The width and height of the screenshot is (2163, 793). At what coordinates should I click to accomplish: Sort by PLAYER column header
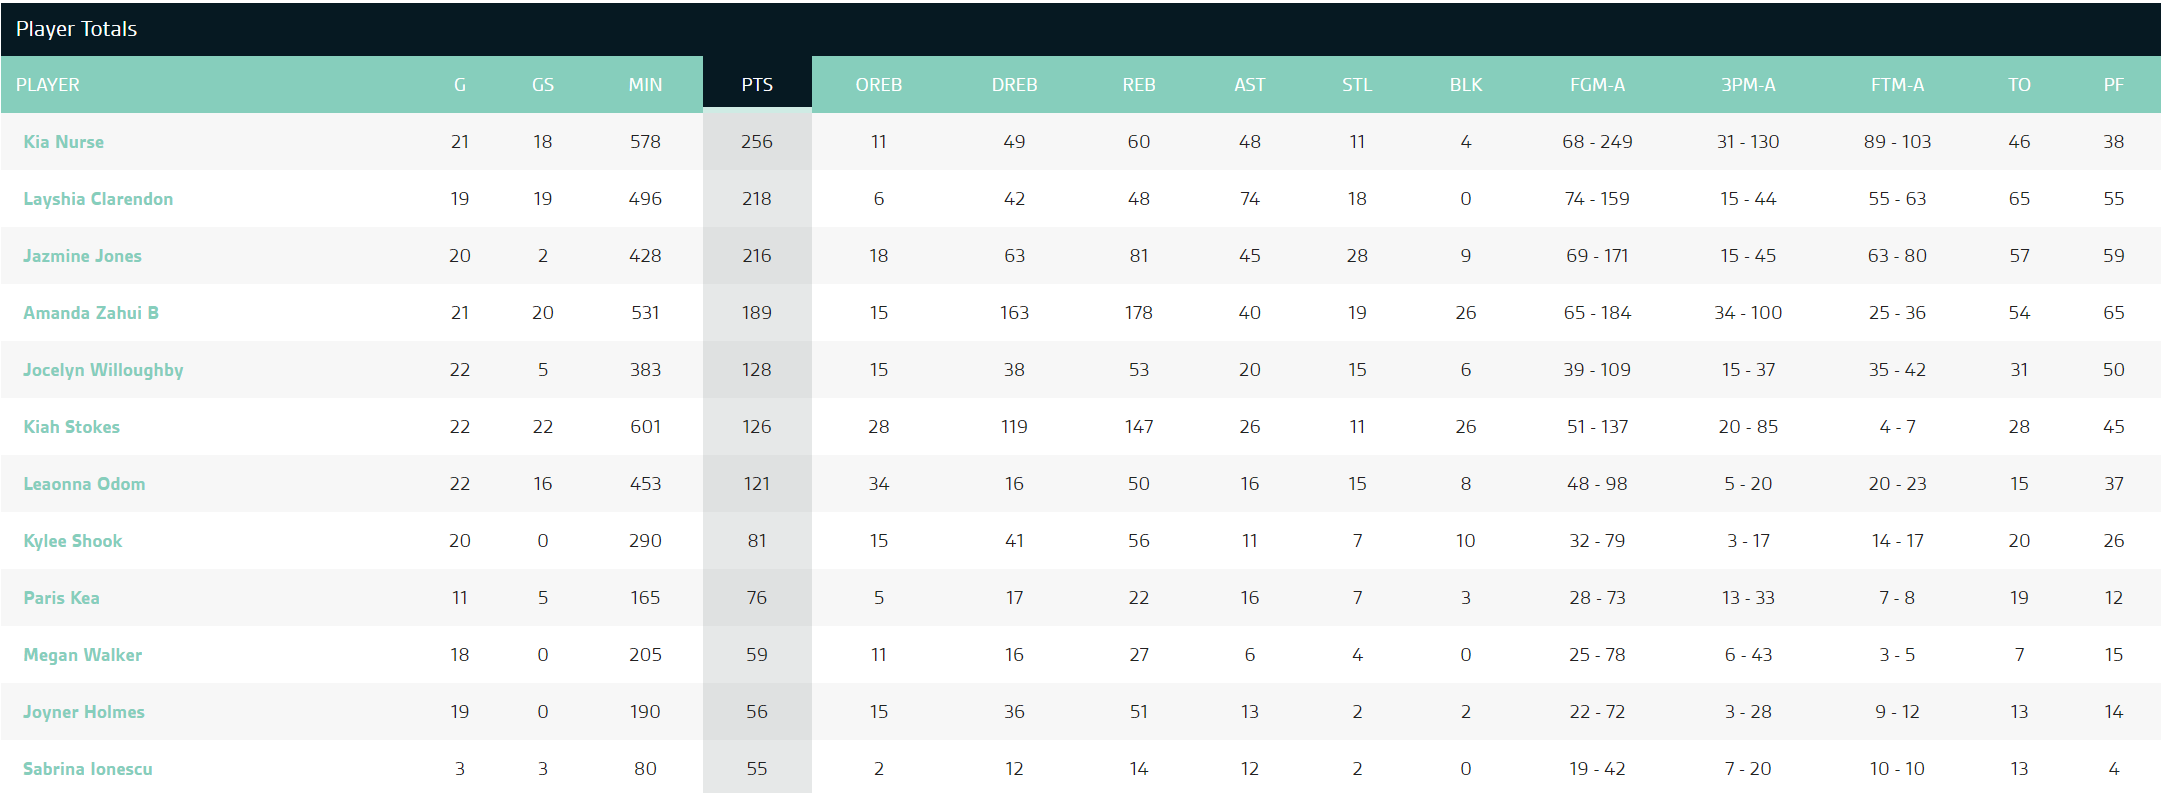48,85
